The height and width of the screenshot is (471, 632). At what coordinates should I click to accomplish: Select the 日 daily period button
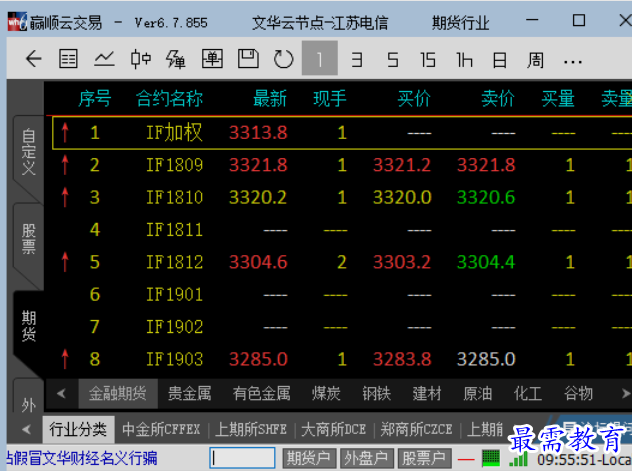click(500, 60)
